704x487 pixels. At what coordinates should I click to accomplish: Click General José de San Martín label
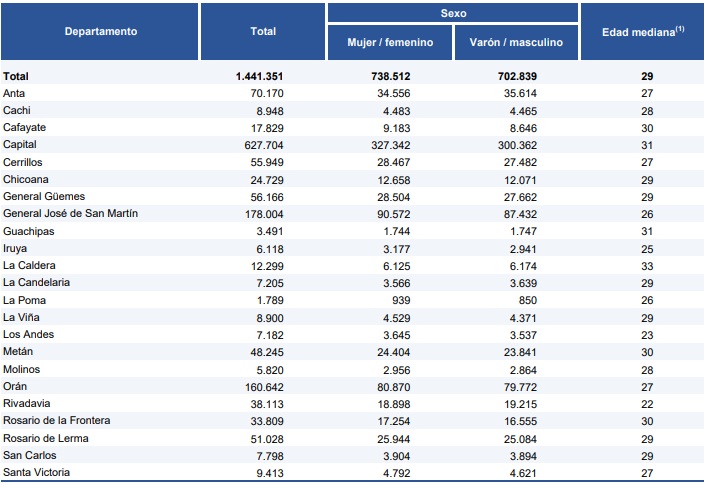click(x=70, y=213)
